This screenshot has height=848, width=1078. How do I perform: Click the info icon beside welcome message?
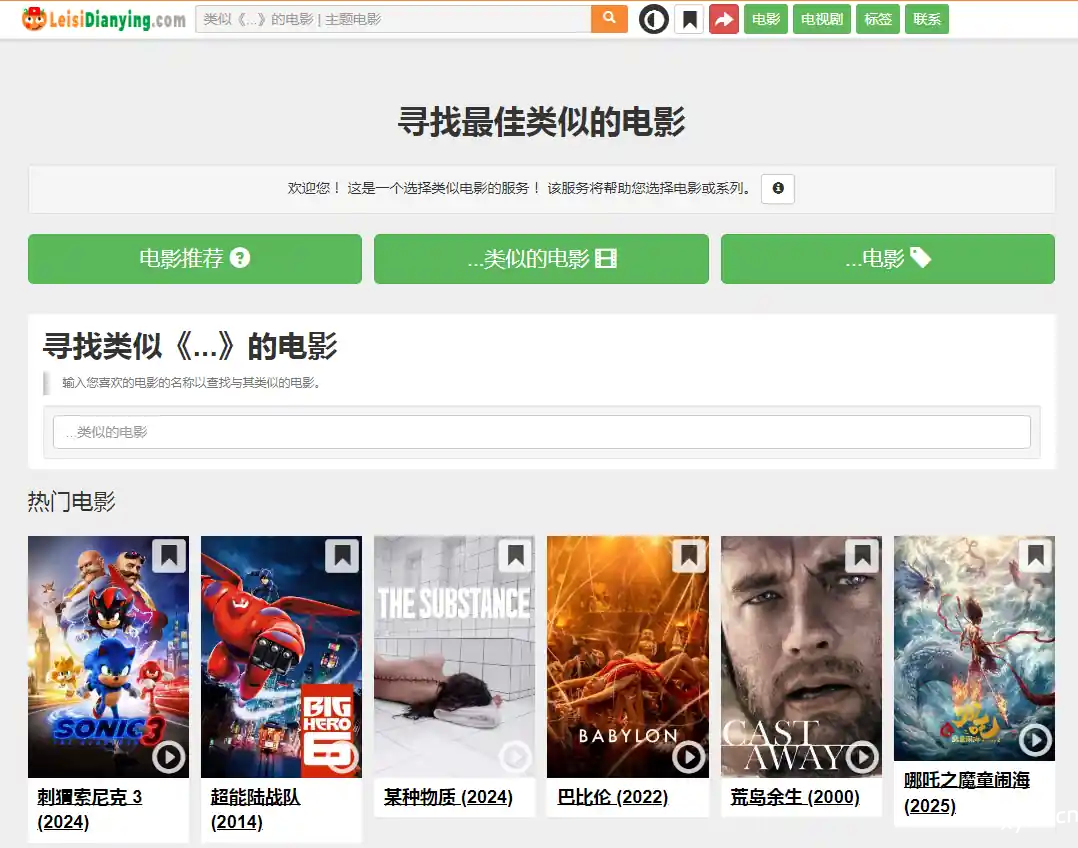pyautogui.click(x=778, y=188)
